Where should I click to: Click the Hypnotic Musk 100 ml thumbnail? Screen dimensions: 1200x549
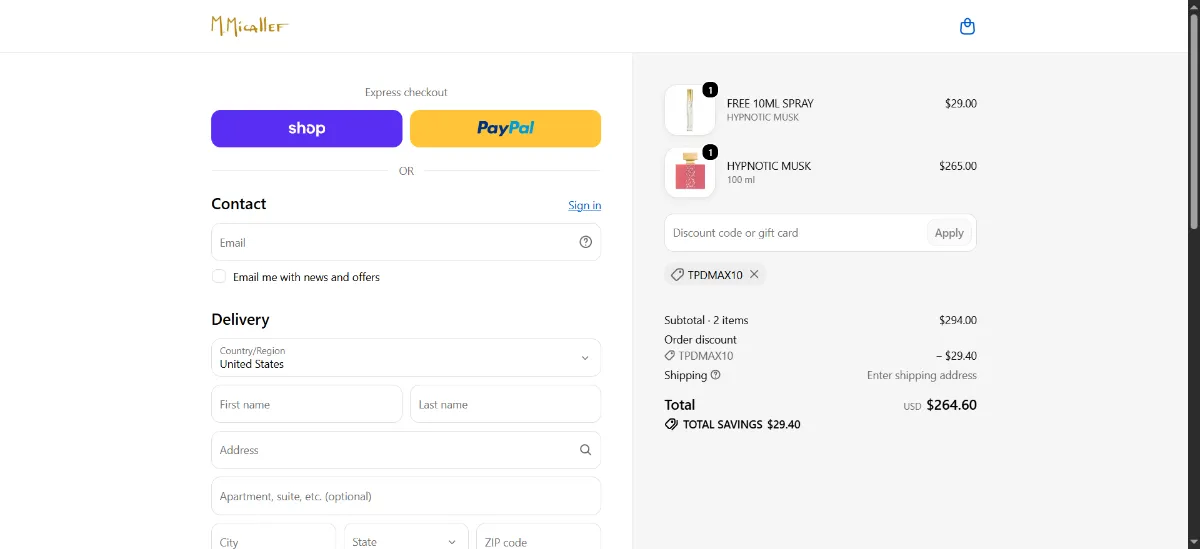click(x=690, y=173)
